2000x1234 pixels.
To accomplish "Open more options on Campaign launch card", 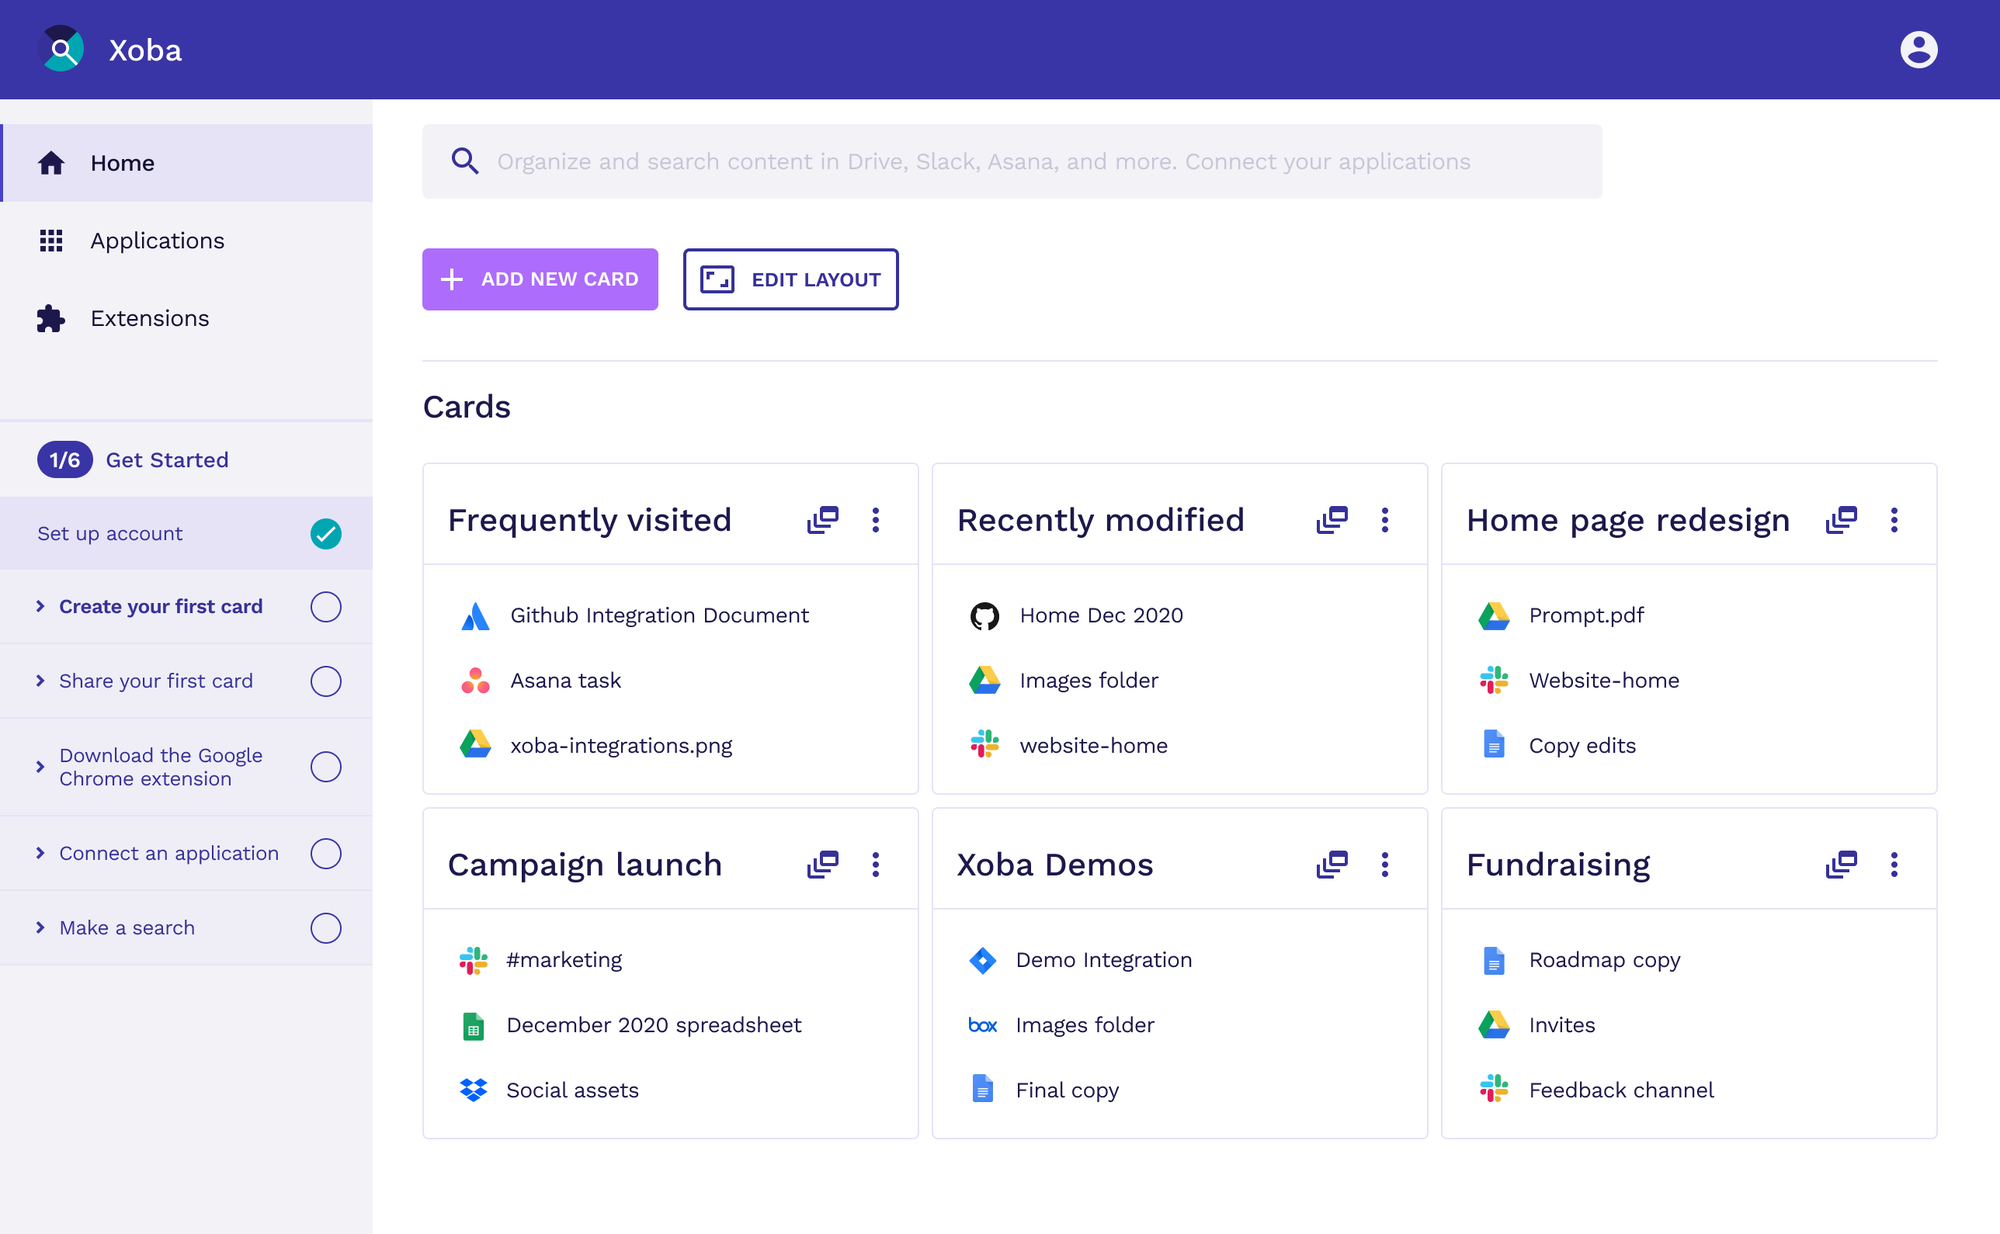I will (x=875, y=864).
